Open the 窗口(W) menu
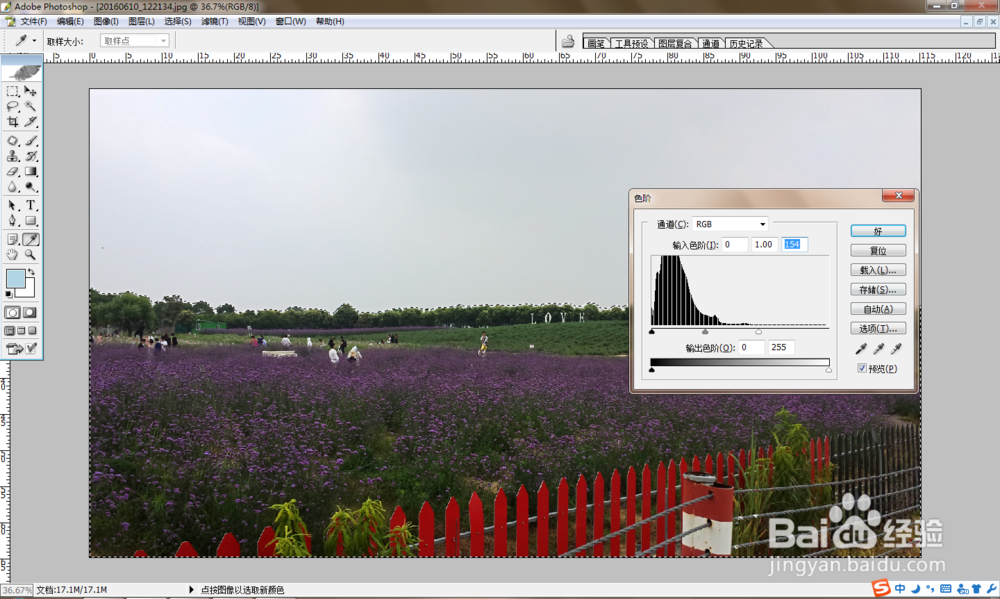Screen dimensions: 1000x599 291,22
